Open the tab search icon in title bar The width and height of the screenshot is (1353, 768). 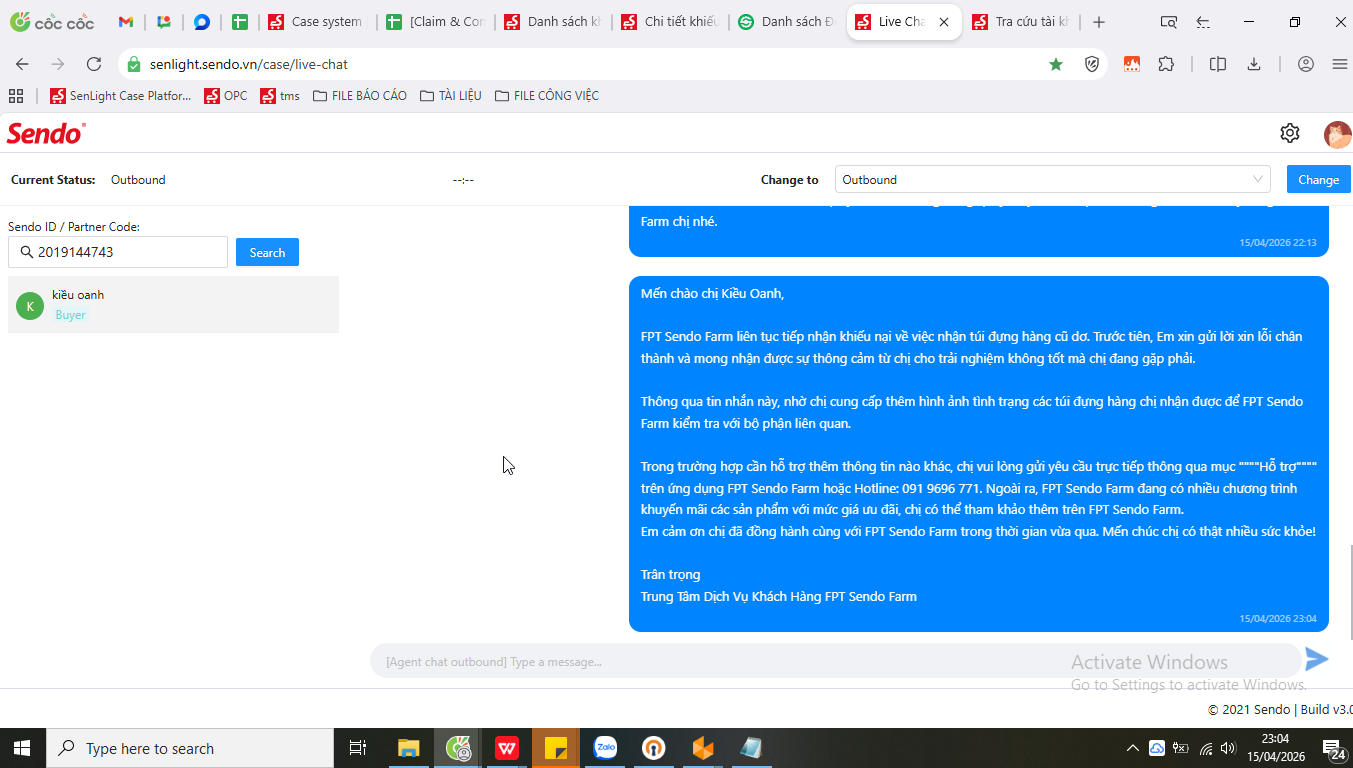1168,22
